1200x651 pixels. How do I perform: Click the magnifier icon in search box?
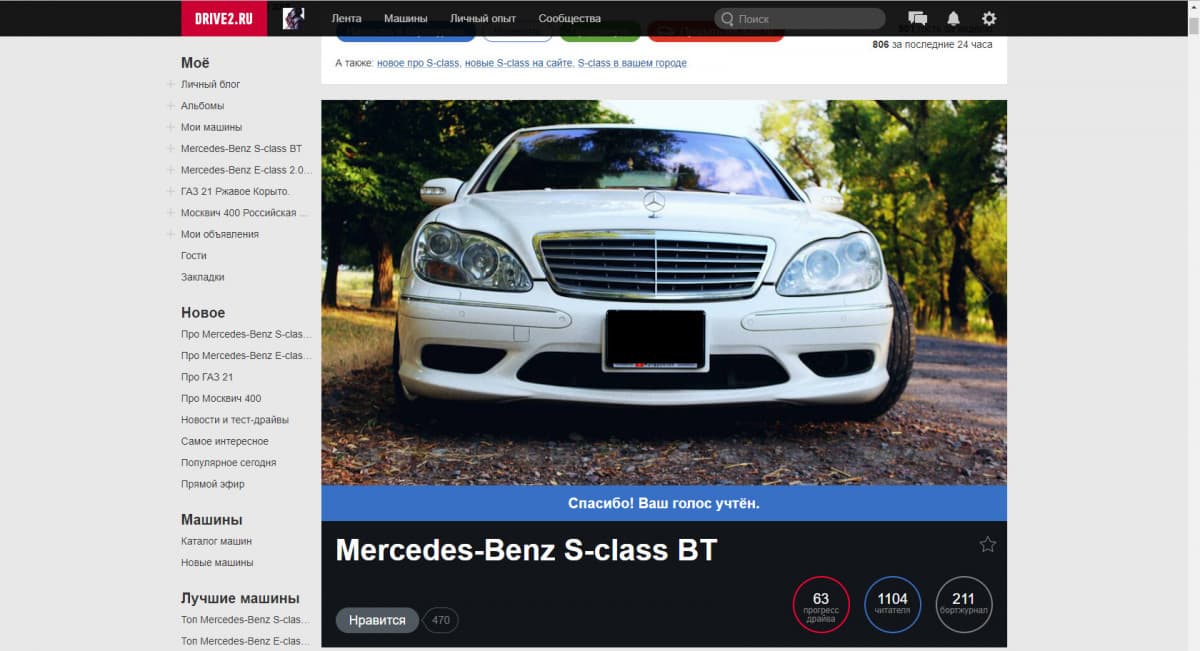(x=727, y=19)
